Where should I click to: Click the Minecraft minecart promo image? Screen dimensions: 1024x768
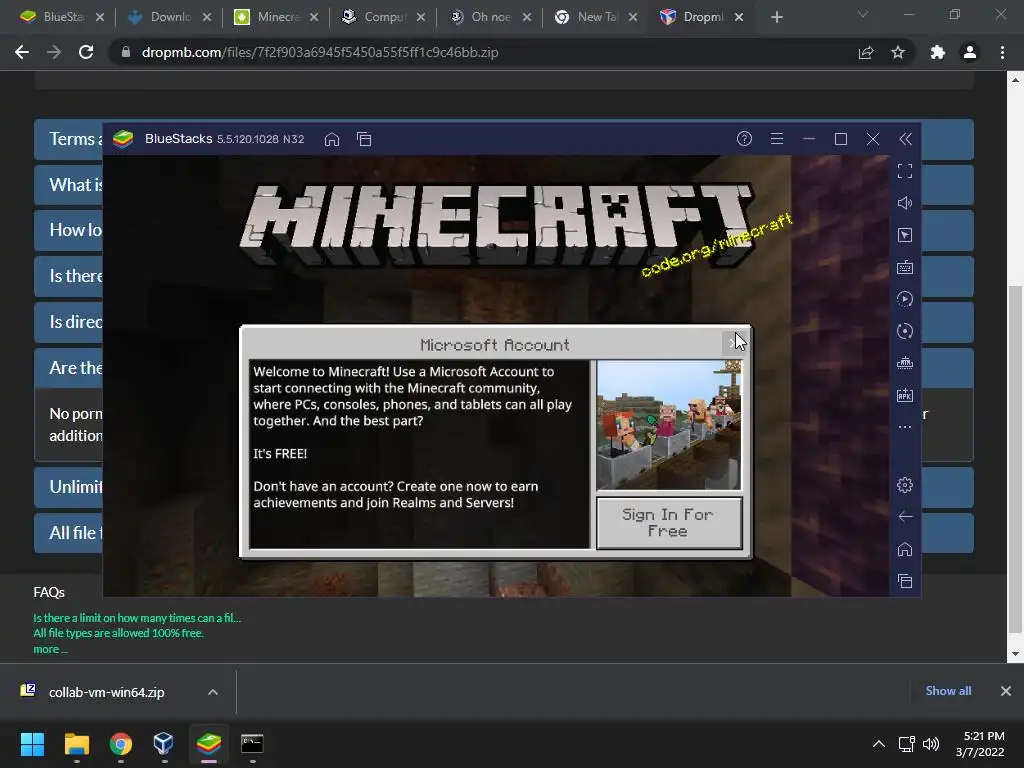(669, 425)
